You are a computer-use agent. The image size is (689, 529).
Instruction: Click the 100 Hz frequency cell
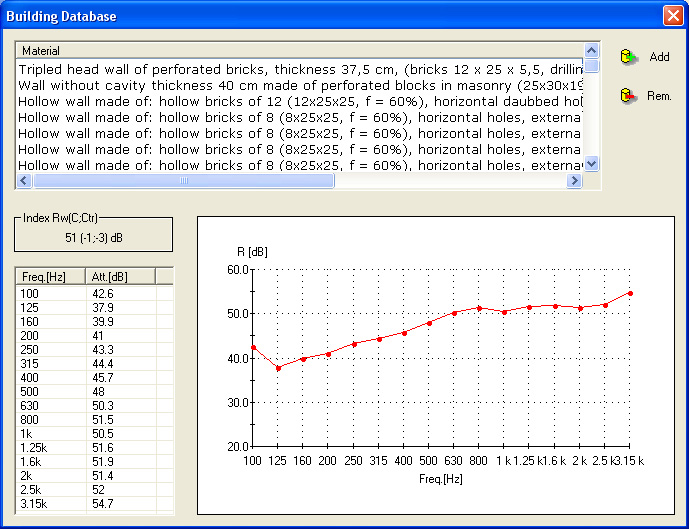pyautogui.click(x=51, y=293)
